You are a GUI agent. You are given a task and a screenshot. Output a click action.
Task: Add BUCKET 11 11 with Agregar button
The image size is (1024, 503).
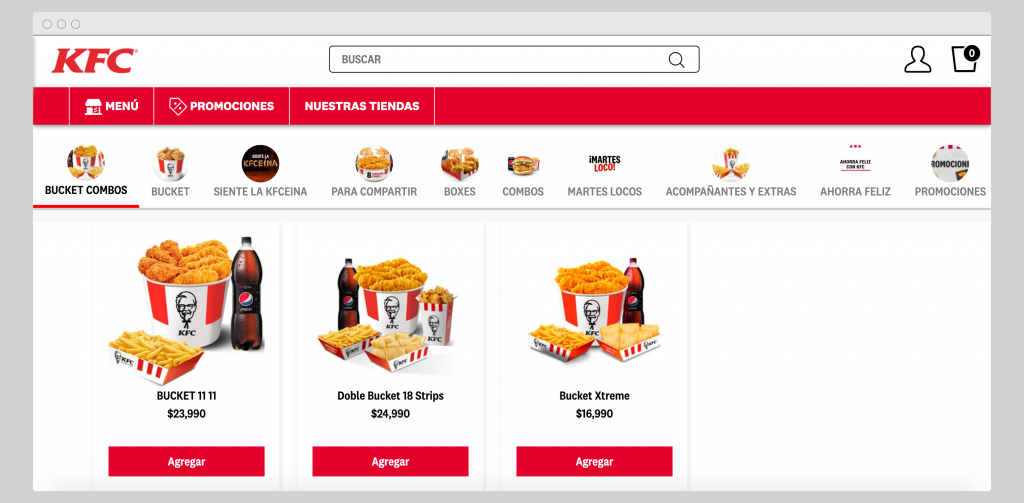pyautogui.click(x=187, y=461)
